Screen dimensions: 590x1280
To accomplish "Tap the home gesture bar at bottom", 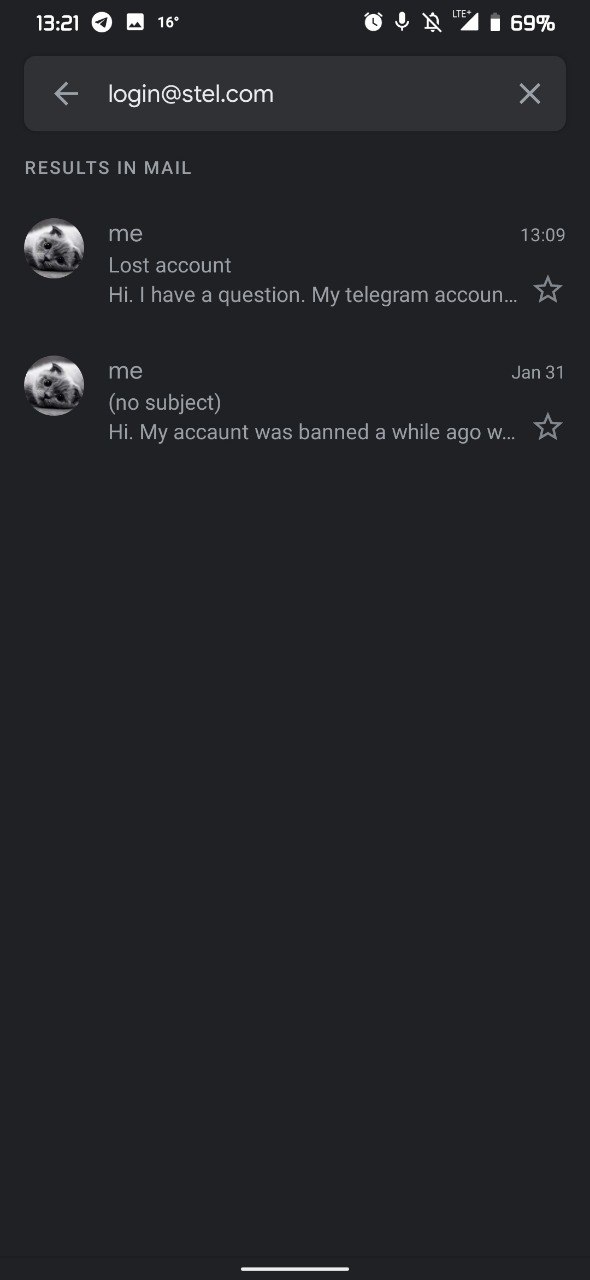I will 295,1268.
